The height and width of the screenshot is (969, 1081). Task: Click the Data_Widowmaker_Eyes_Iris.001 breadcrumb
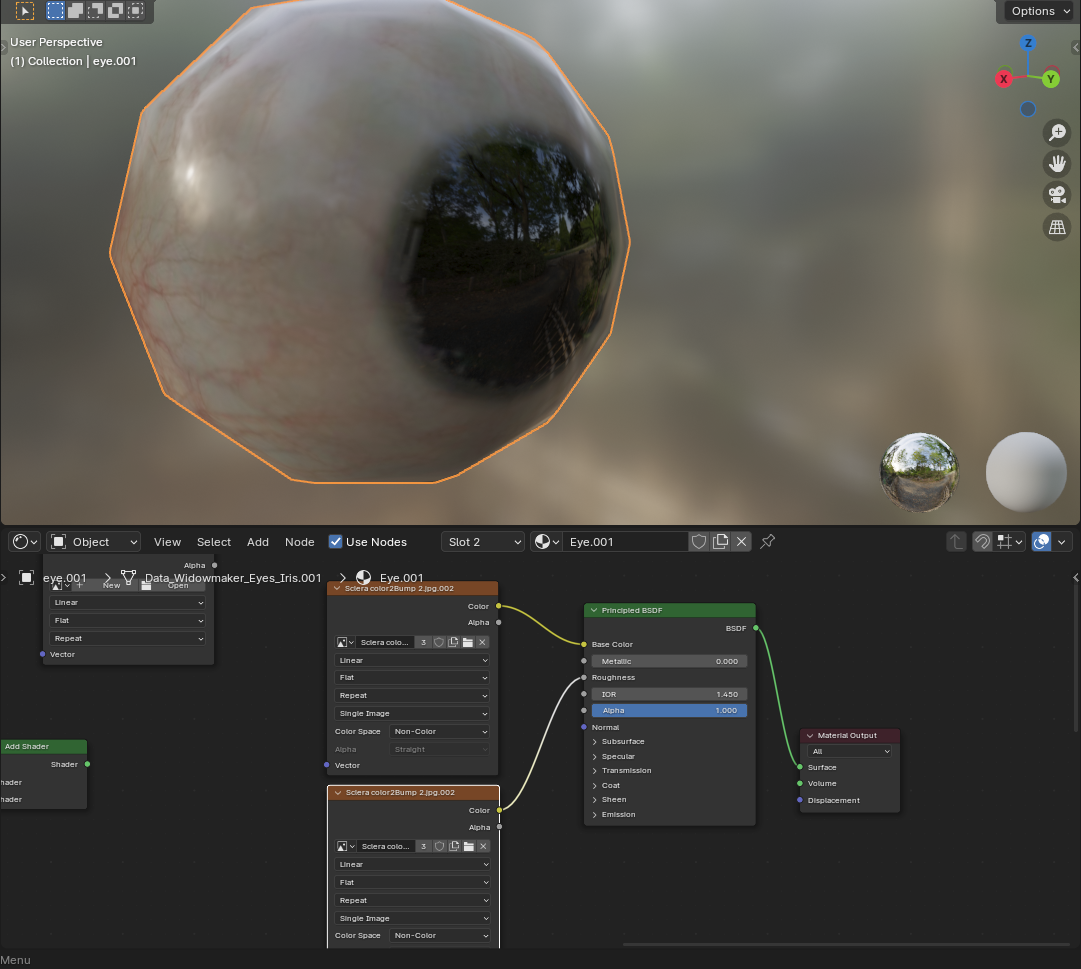click(x=233, y=578)
